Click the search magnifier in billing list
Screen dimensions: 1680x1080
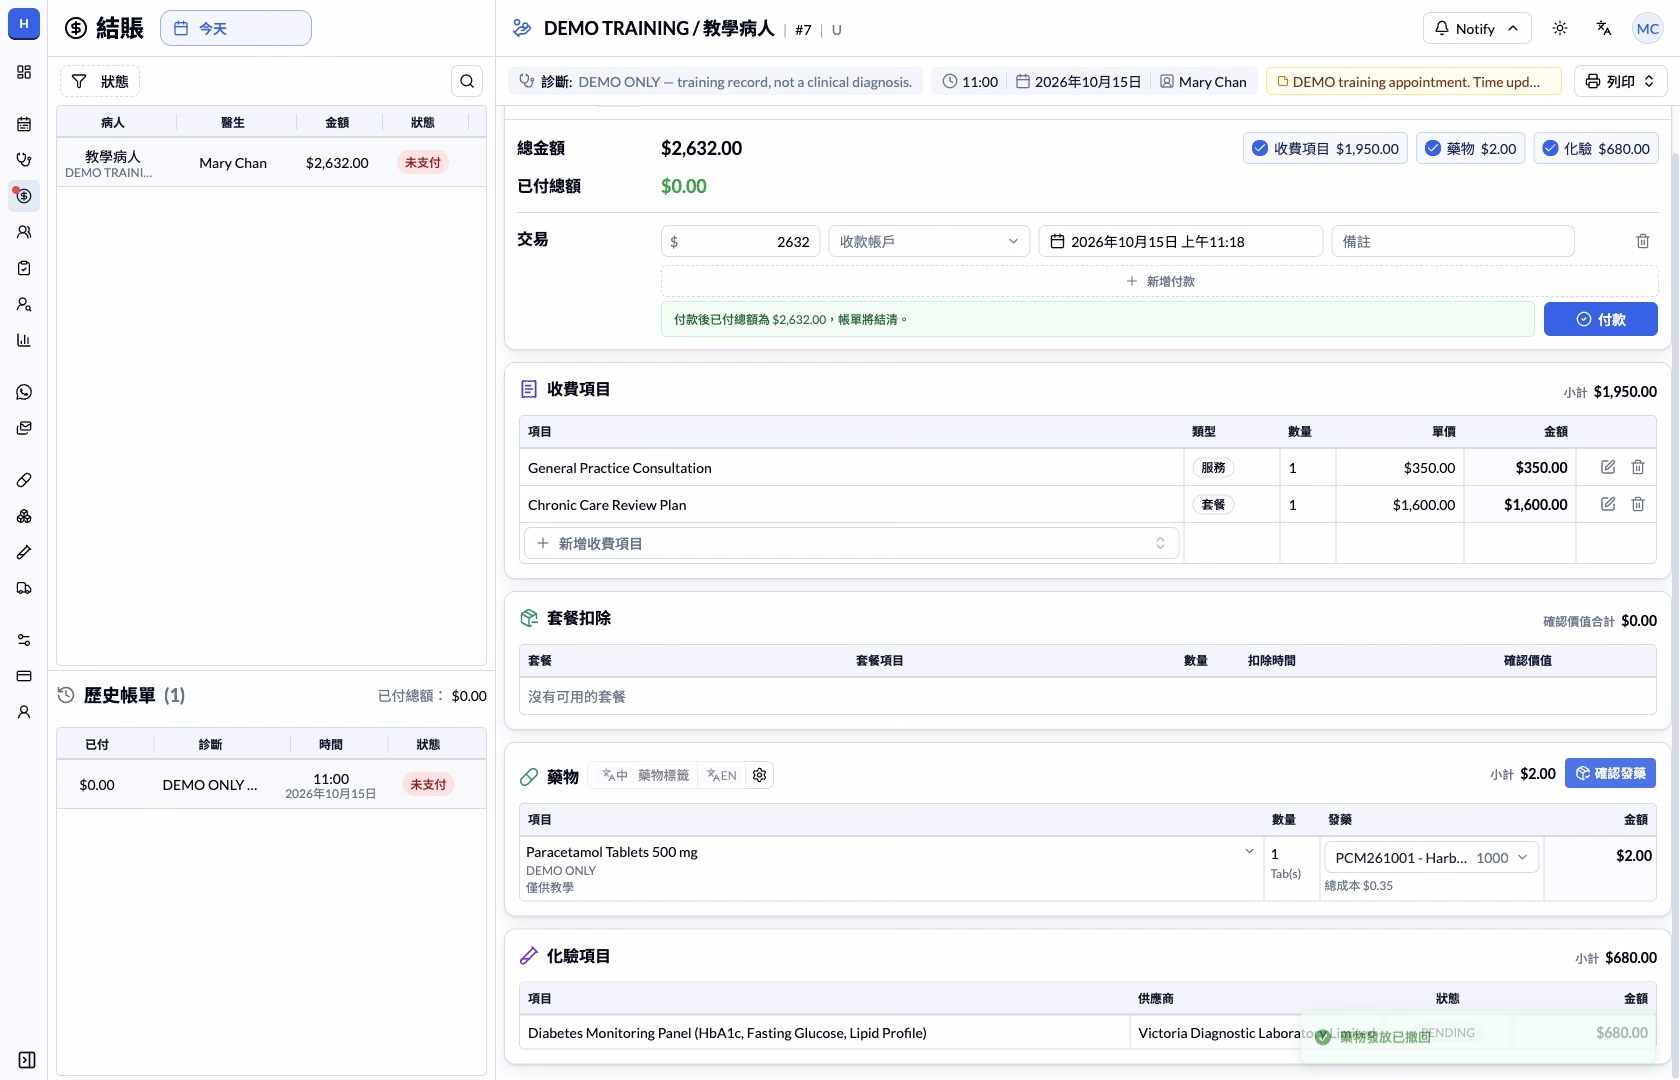click(x=467, y=81)
